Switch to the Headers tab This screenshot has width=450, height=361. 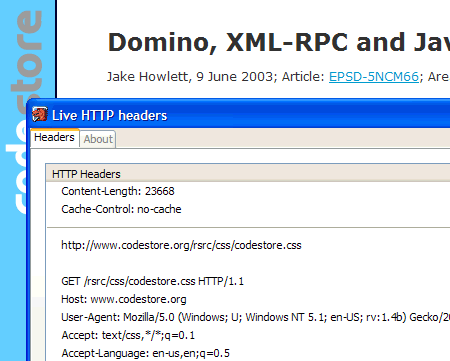click(x=54, y=137)
